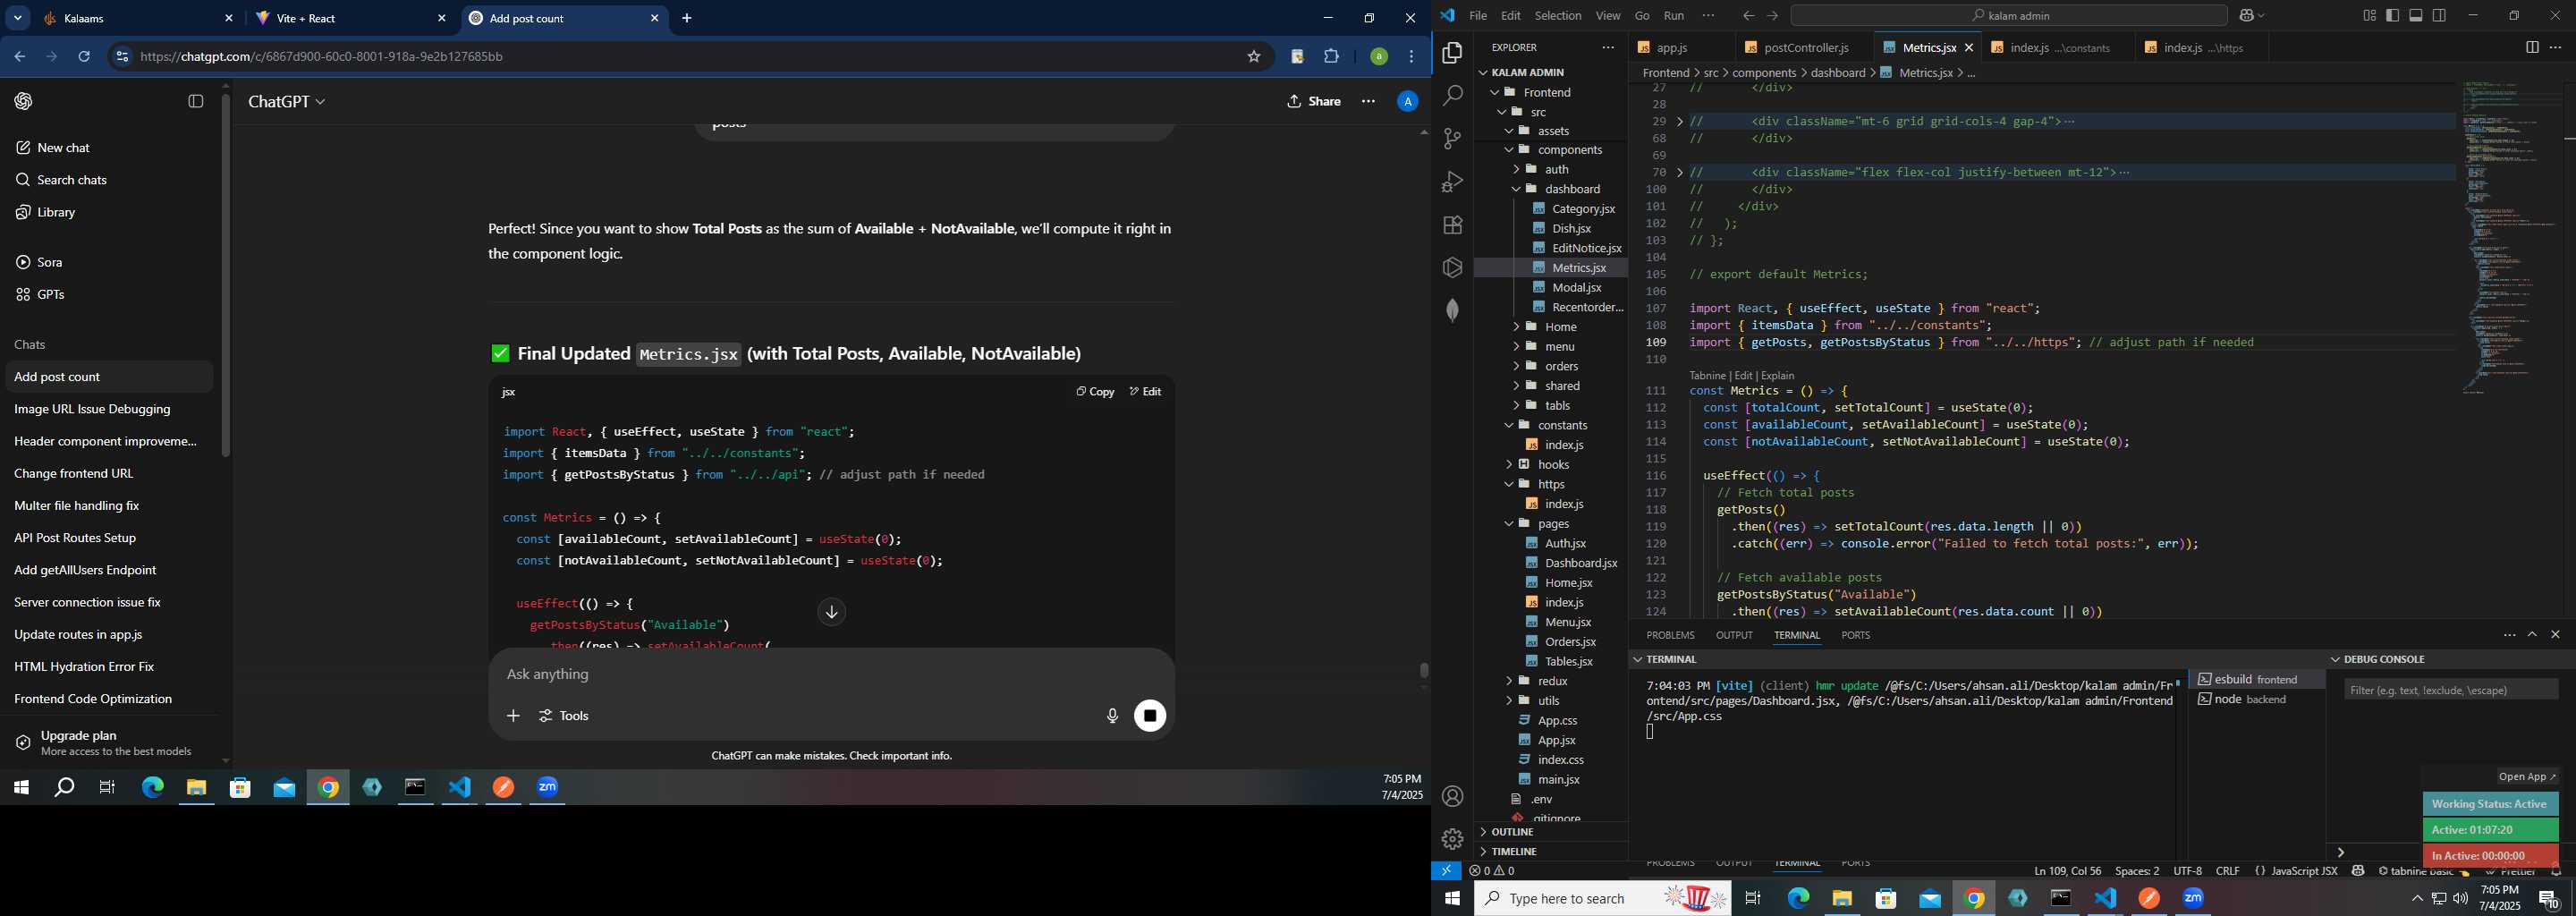Open ChatGPT model selector dropdown
This screenshot has height=916, width=2576.
click(286, 102)
